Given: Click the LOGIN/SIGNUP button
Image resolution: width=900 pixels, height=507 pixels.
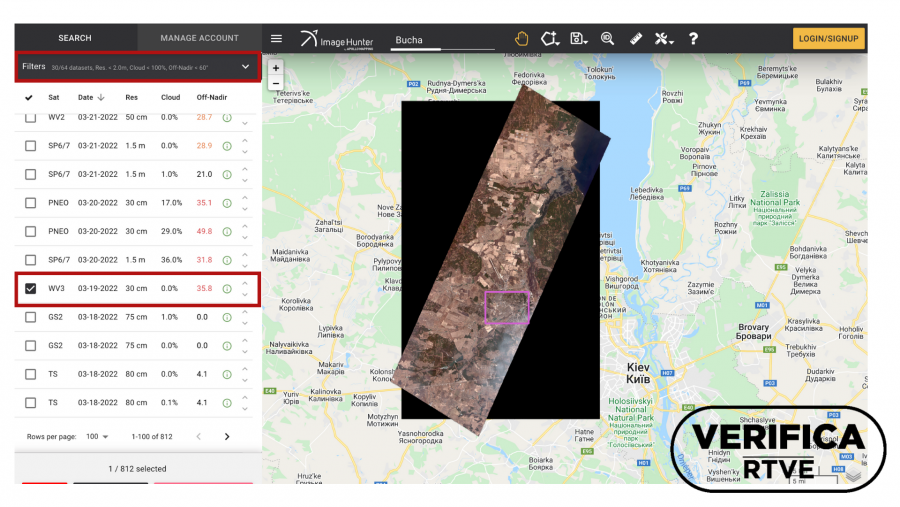Looking at the screenshot, I should pos(829,38).
